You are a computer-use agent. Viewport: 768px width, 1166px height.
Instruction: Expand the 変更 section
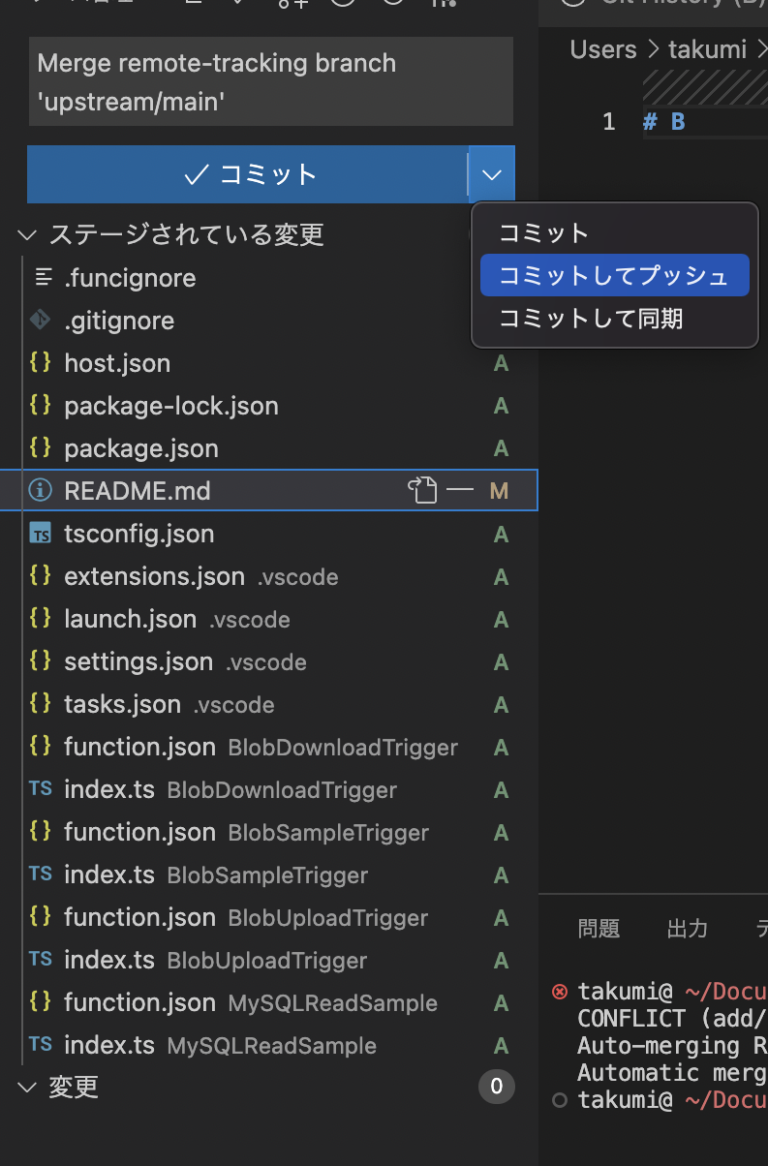click(26, 1087)
